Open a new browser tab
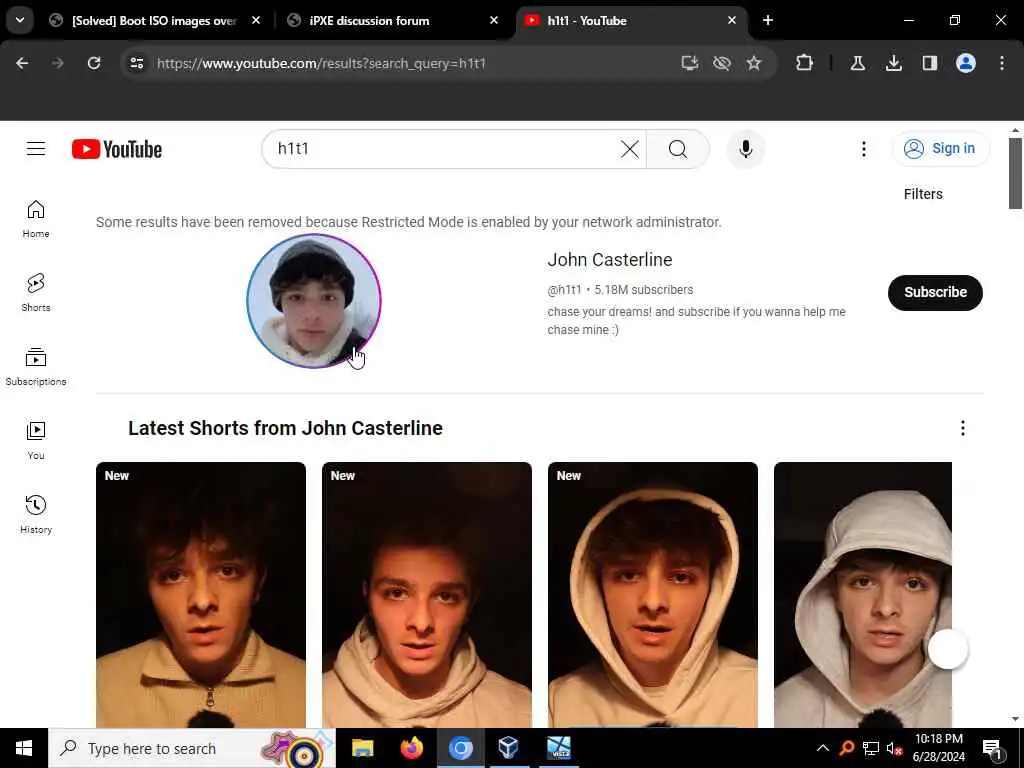Screen dimensions: 1024x768 768,21
